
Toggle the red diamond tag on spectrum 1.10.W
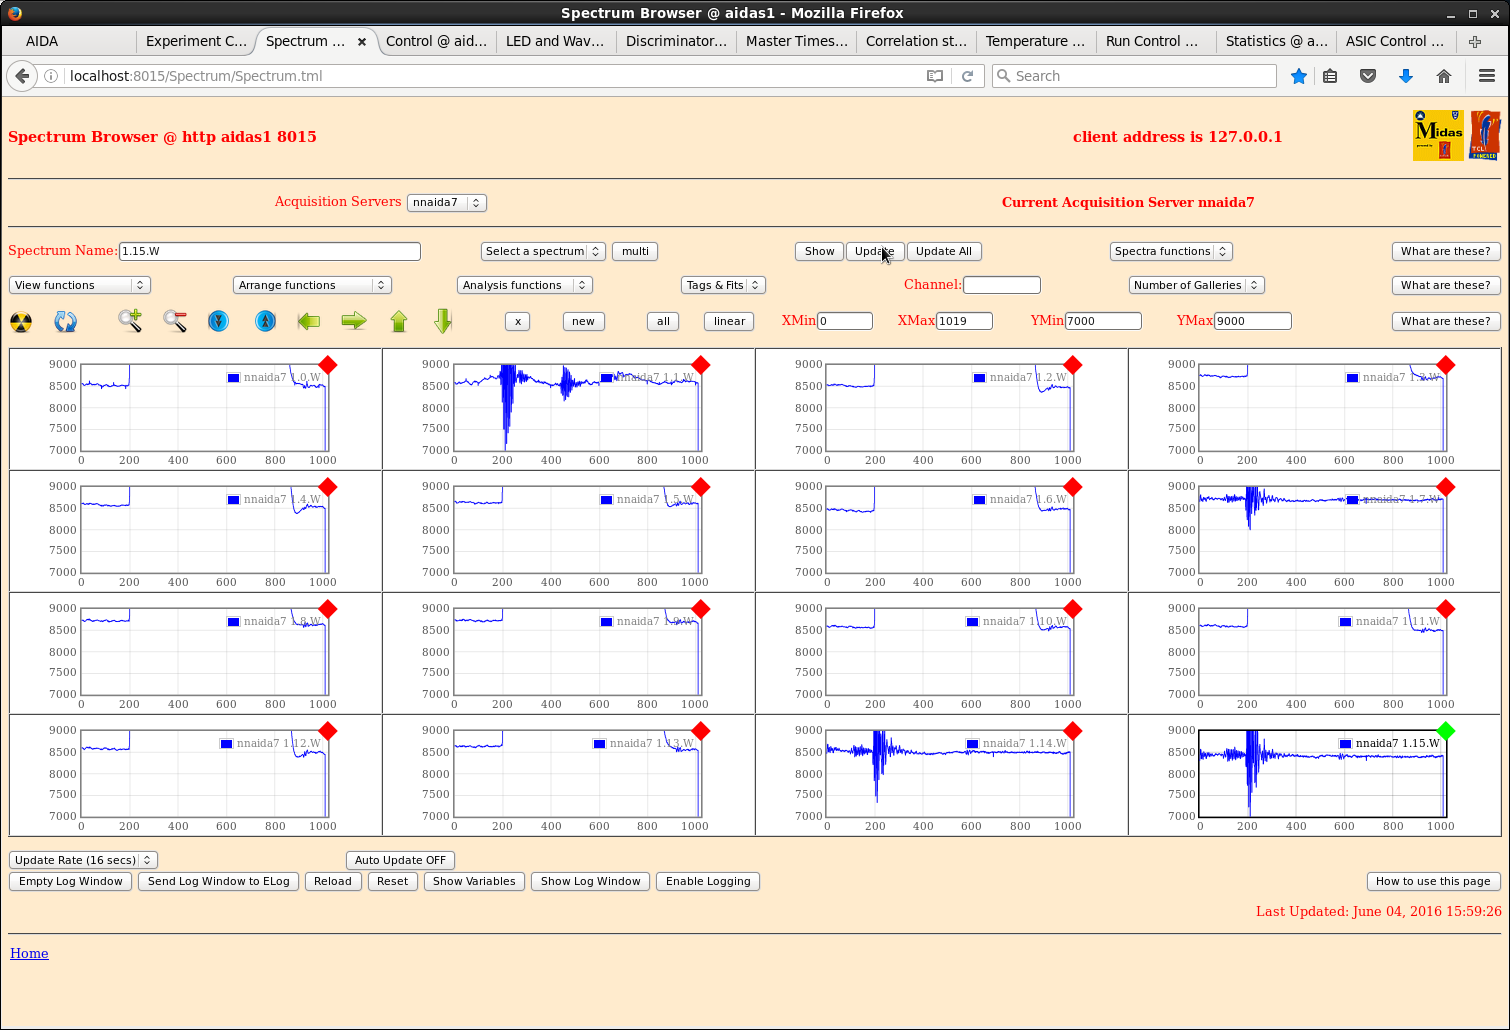tap(1073, 609)
